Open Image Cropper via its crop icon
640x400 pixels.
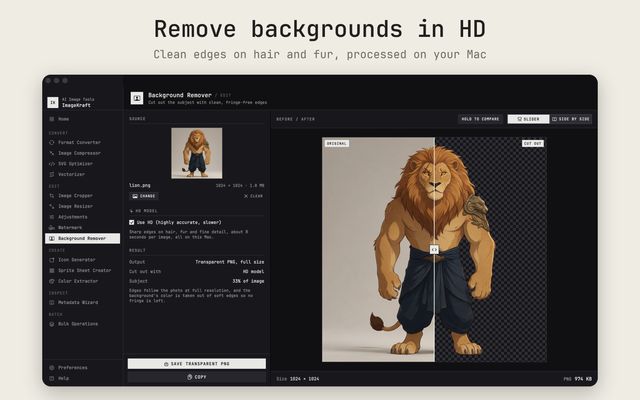[x=52, y=196]
